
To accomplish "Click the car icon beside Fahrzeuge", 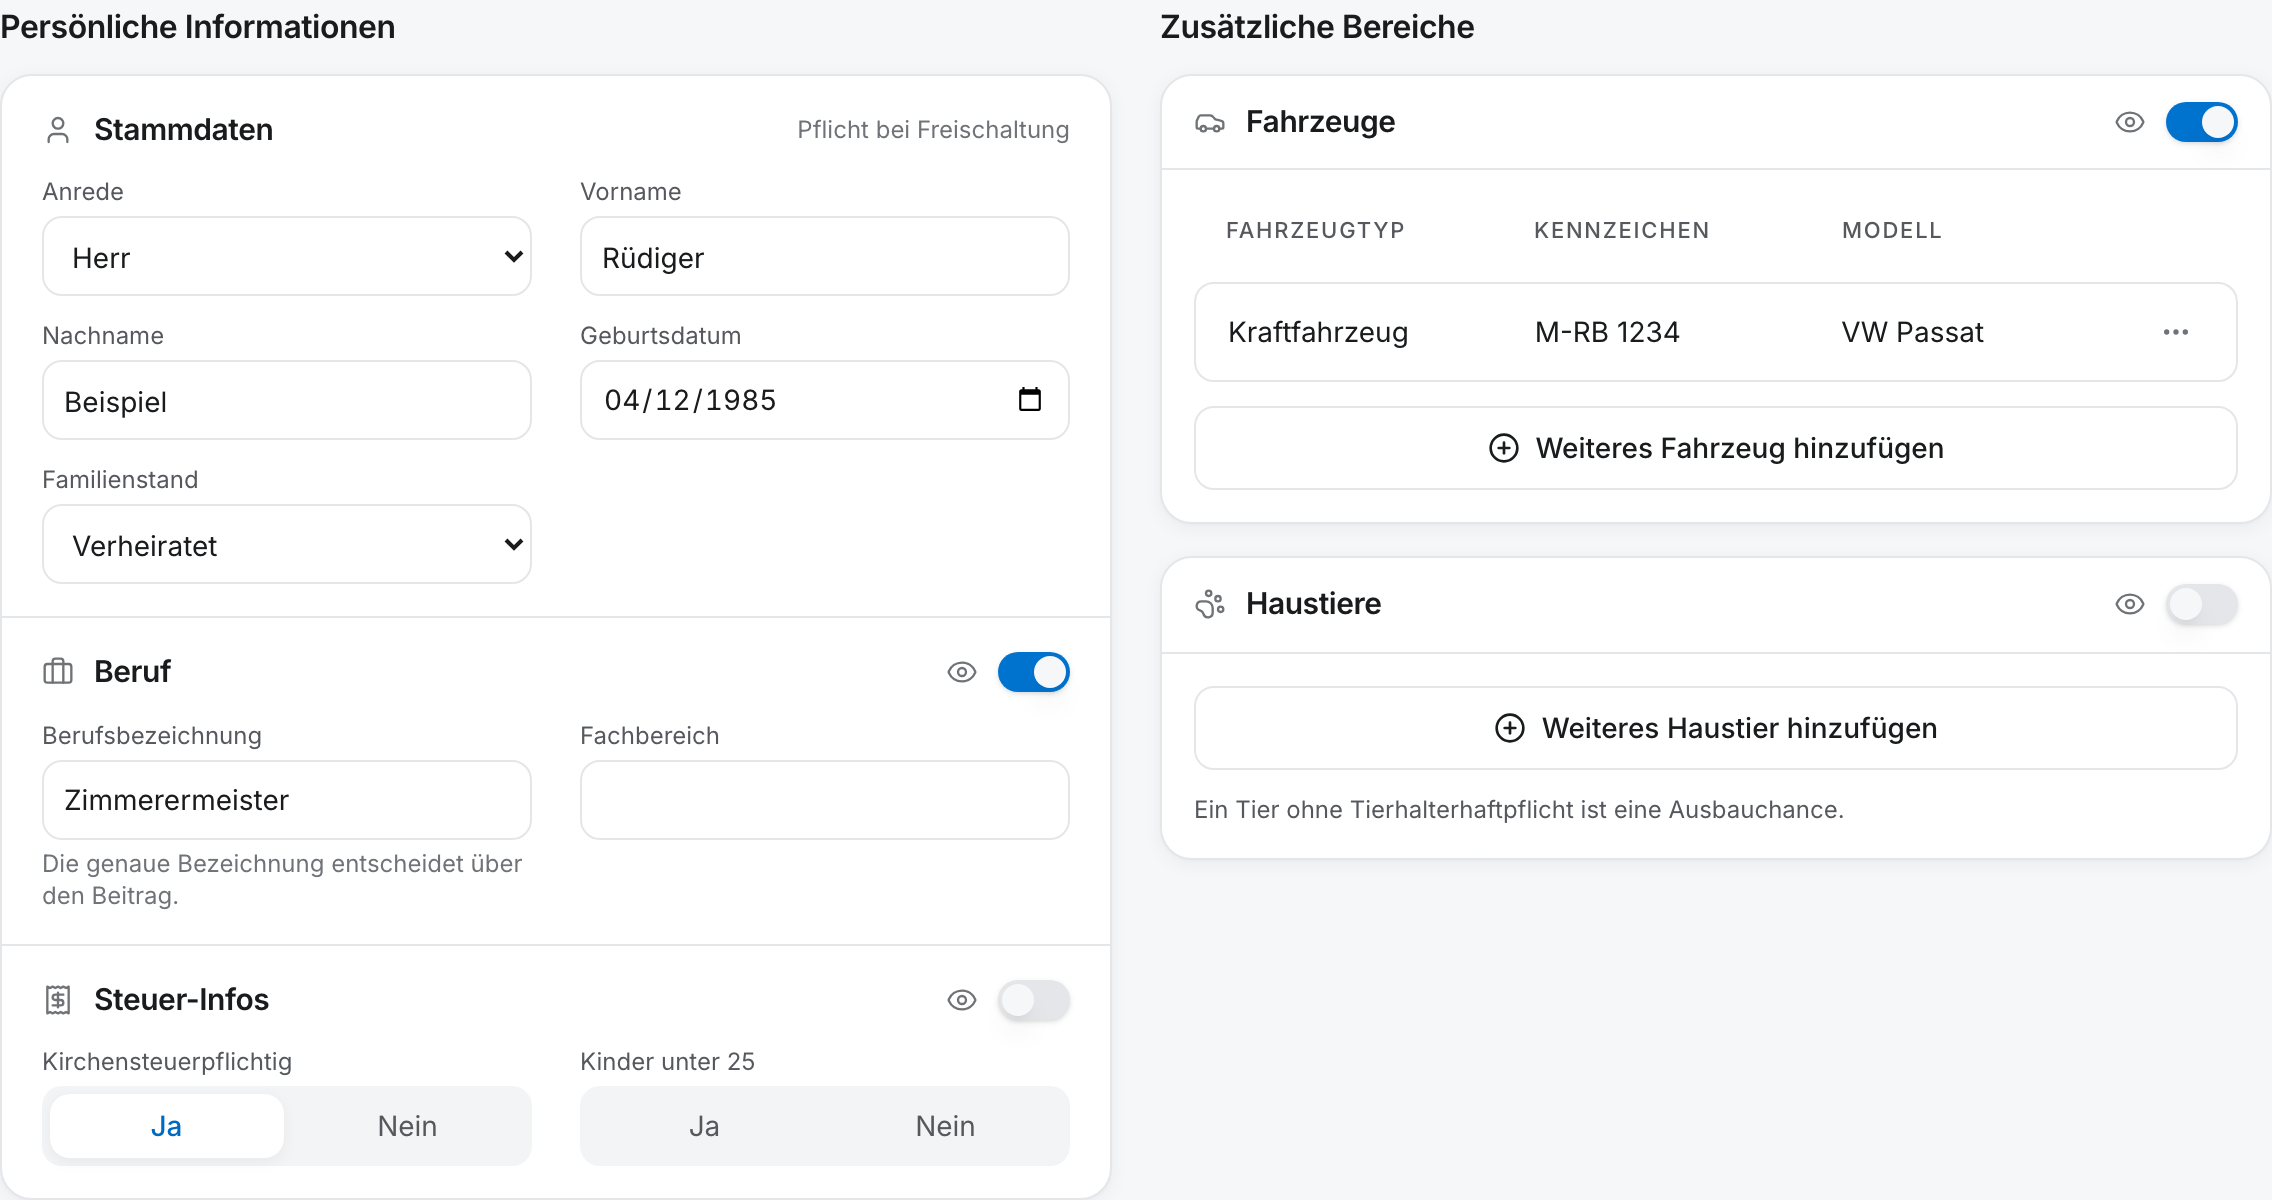I will point(1210,123).
